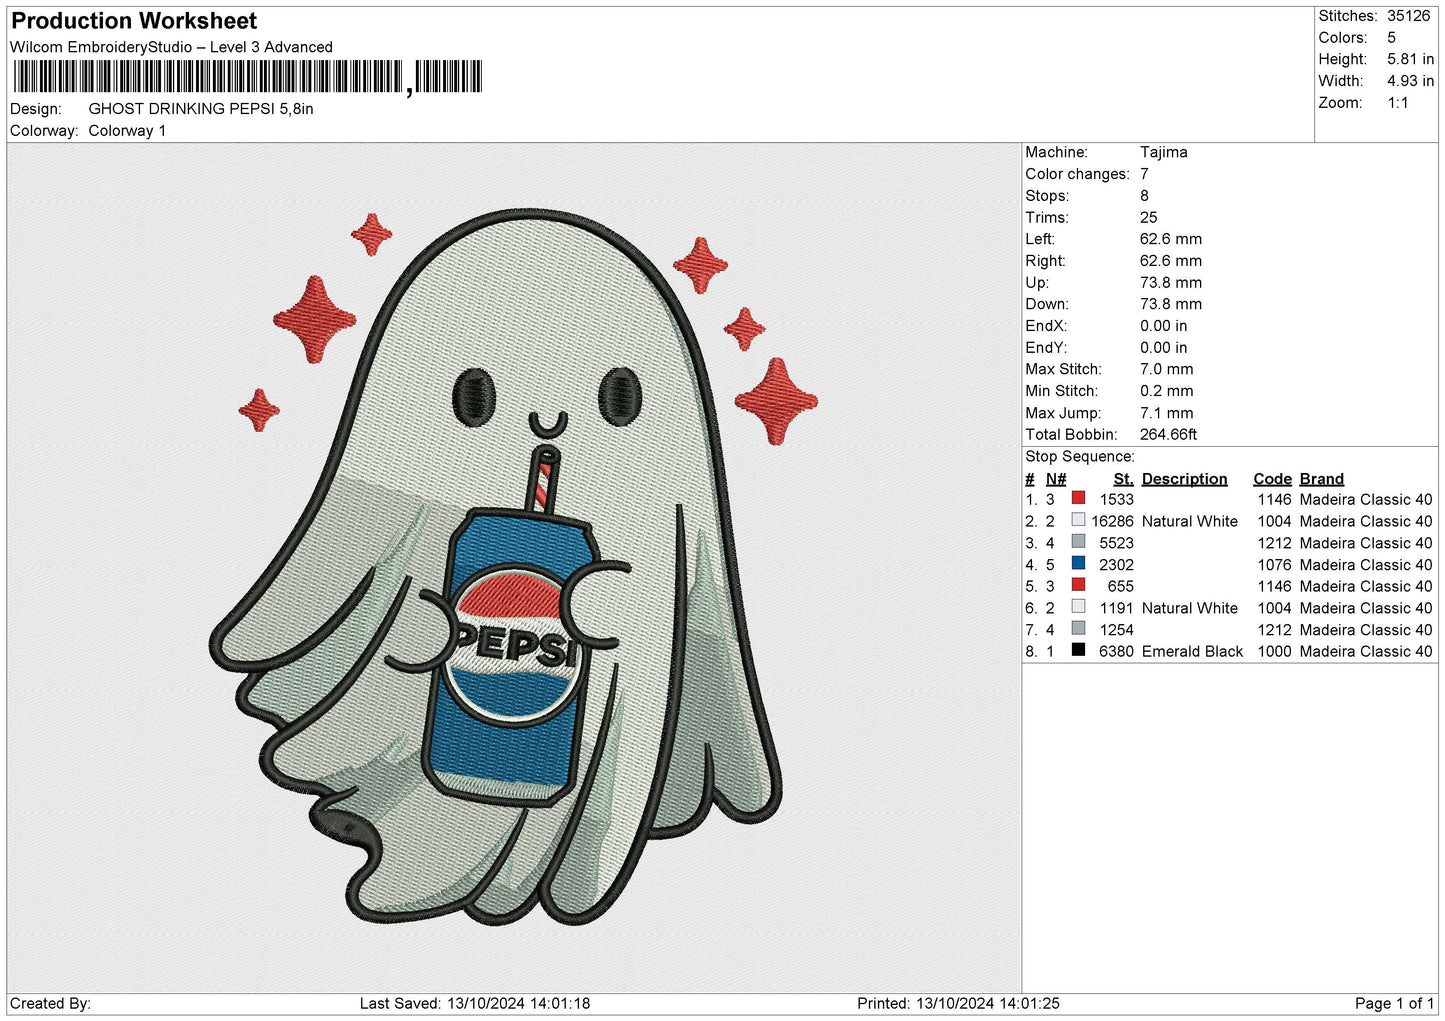Click the Stitches value '35126'
This screenshot has width=1445, height=1021.
[x=1408, y=16]
